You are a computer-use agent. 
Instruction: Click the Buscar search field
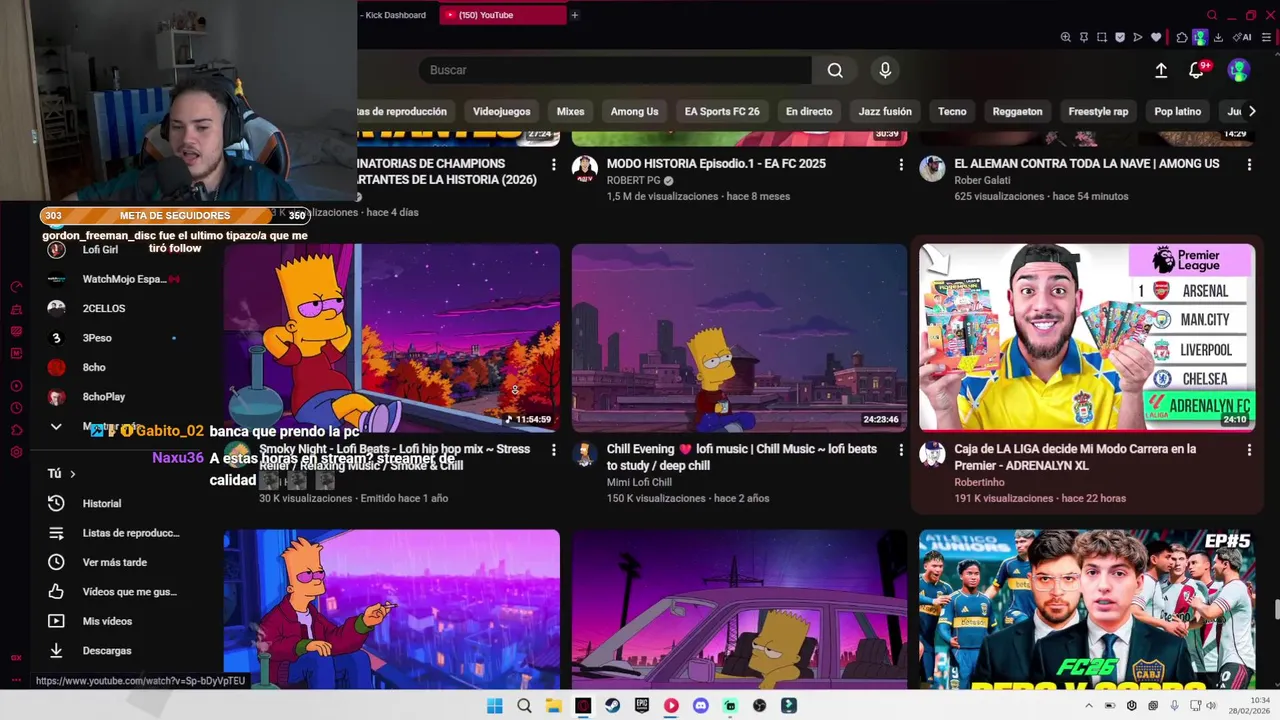tap(615, 70)
